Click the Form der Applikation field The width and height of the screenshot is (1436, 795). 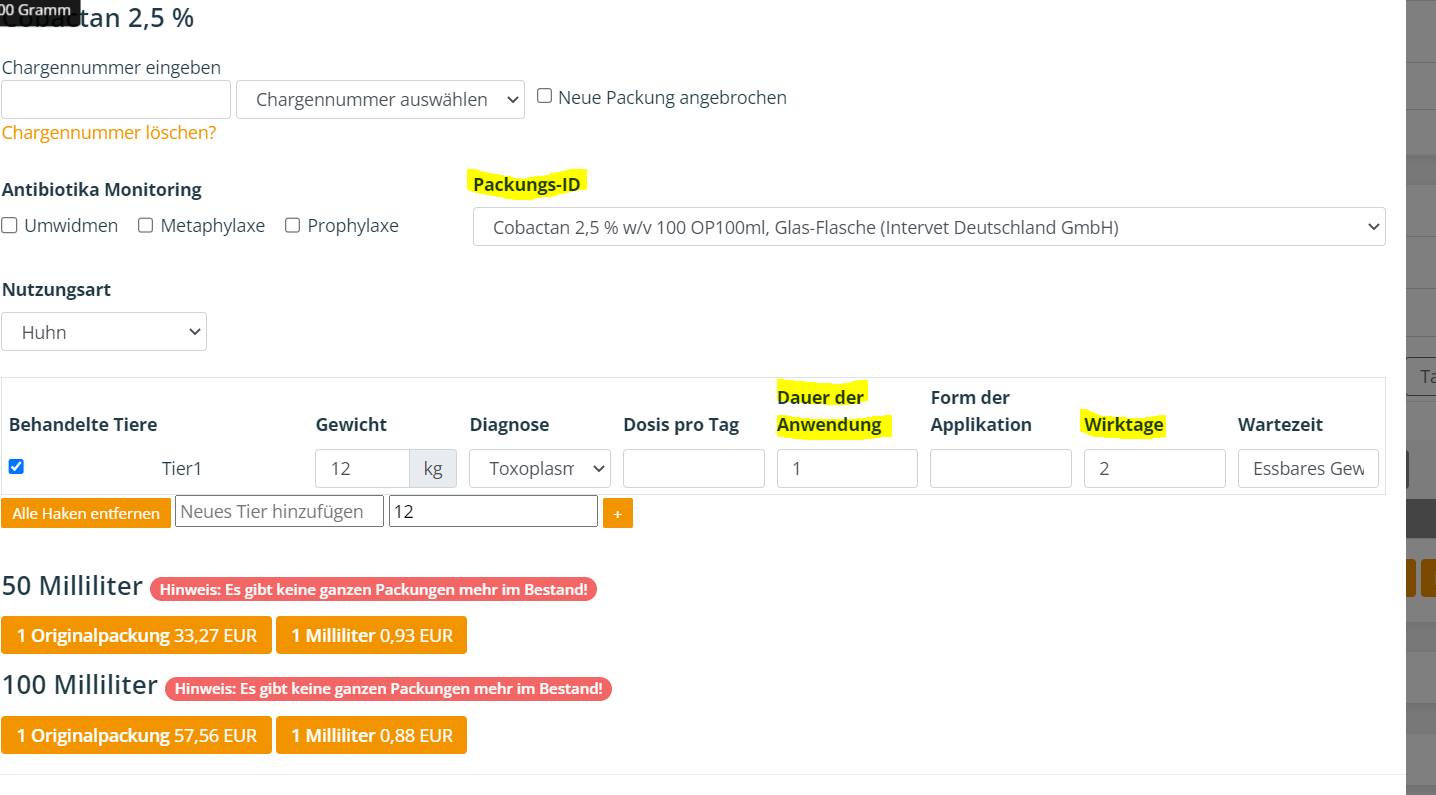click(1001, 468)
